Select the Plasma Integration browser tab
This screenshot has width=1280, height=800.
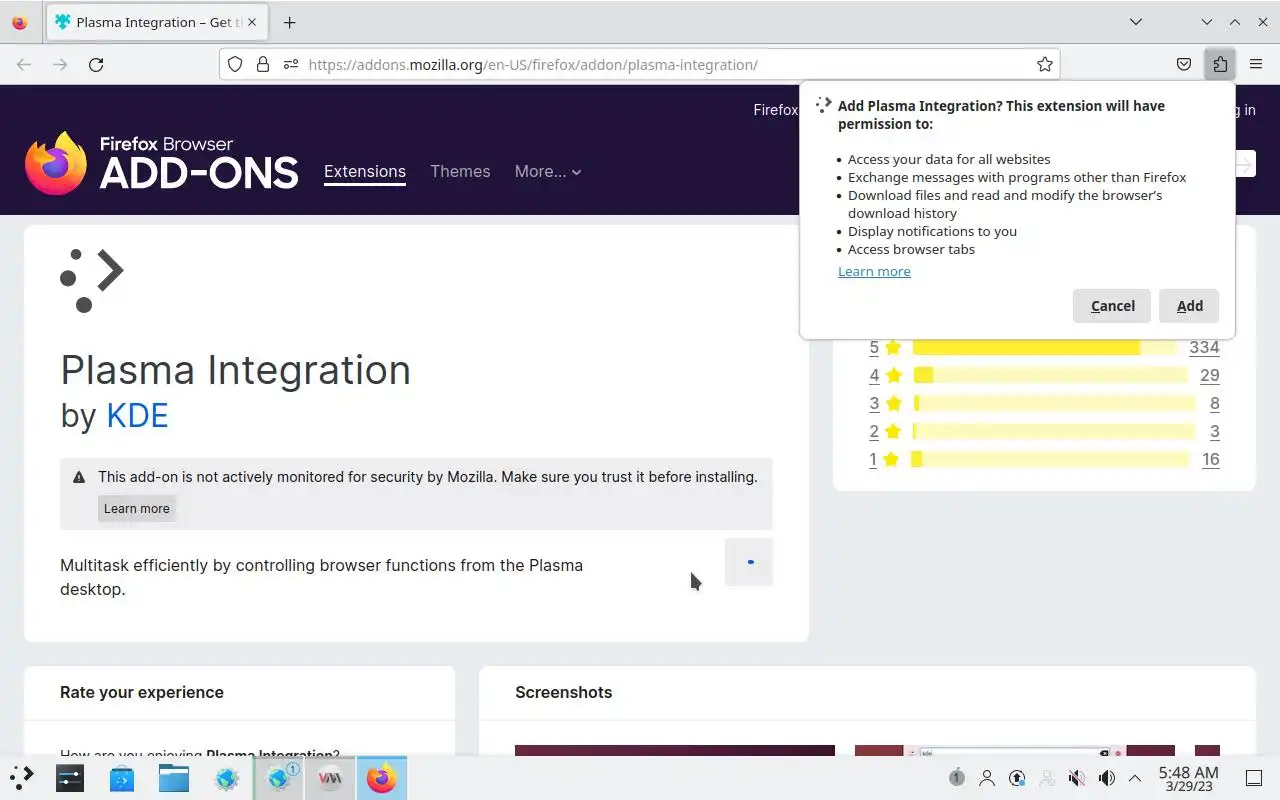[157, 22]
